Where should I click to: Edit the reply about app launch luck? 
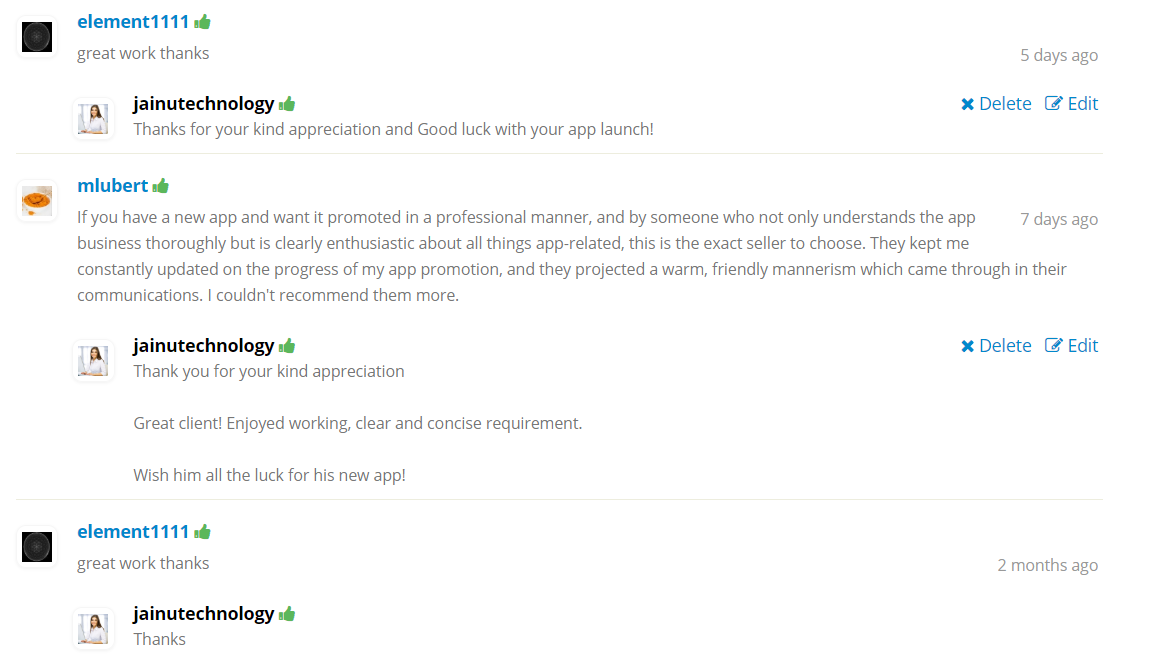[x=1071, y=103]
